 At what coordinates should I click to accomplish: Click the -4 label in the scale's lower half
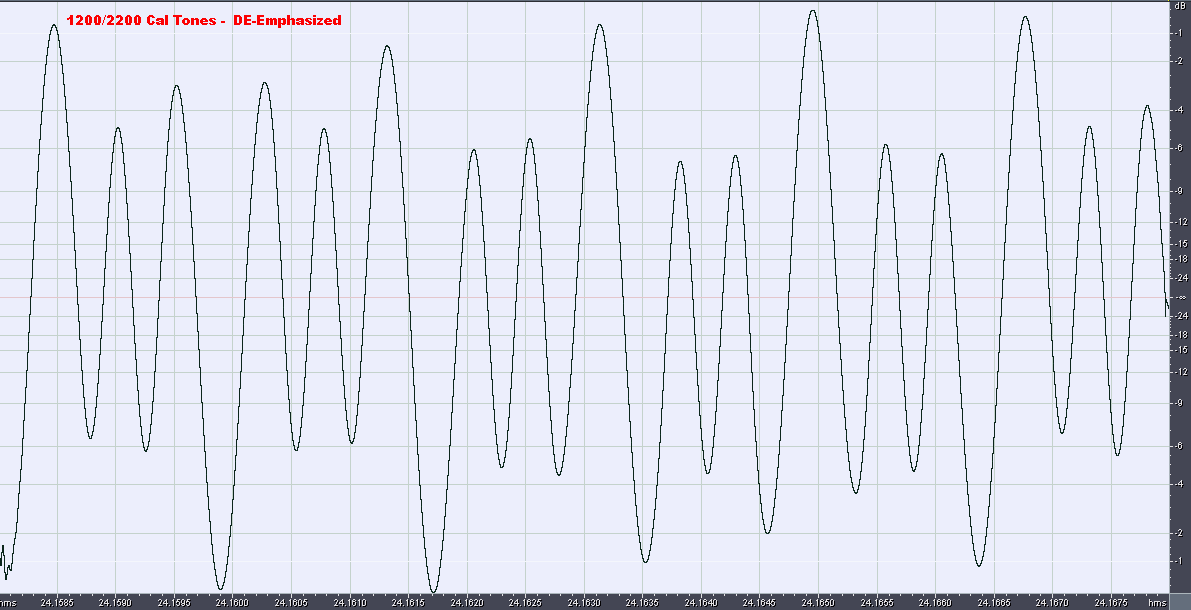click(1182, 484)
